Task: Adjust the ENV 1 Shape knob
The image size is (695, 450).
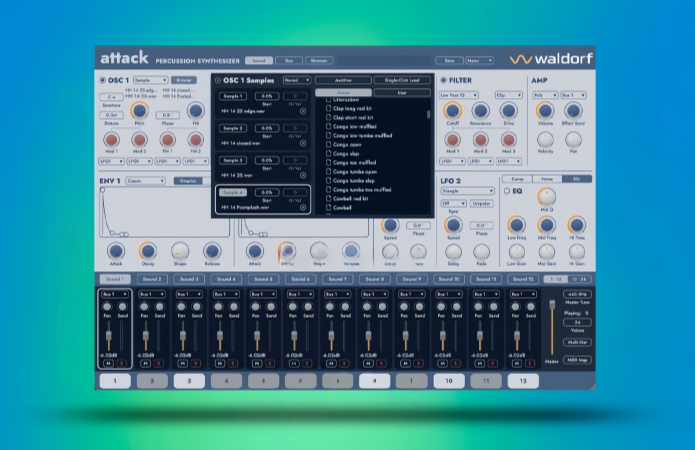Action: (x=180, y=251)
